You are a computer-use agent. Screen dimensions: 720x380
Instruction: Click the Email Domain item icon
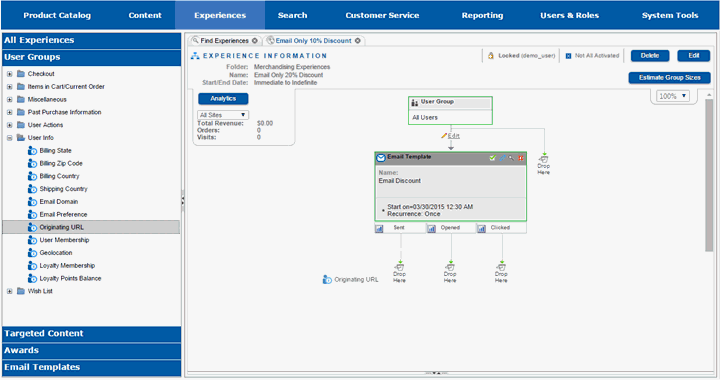[x=32, y=202]
